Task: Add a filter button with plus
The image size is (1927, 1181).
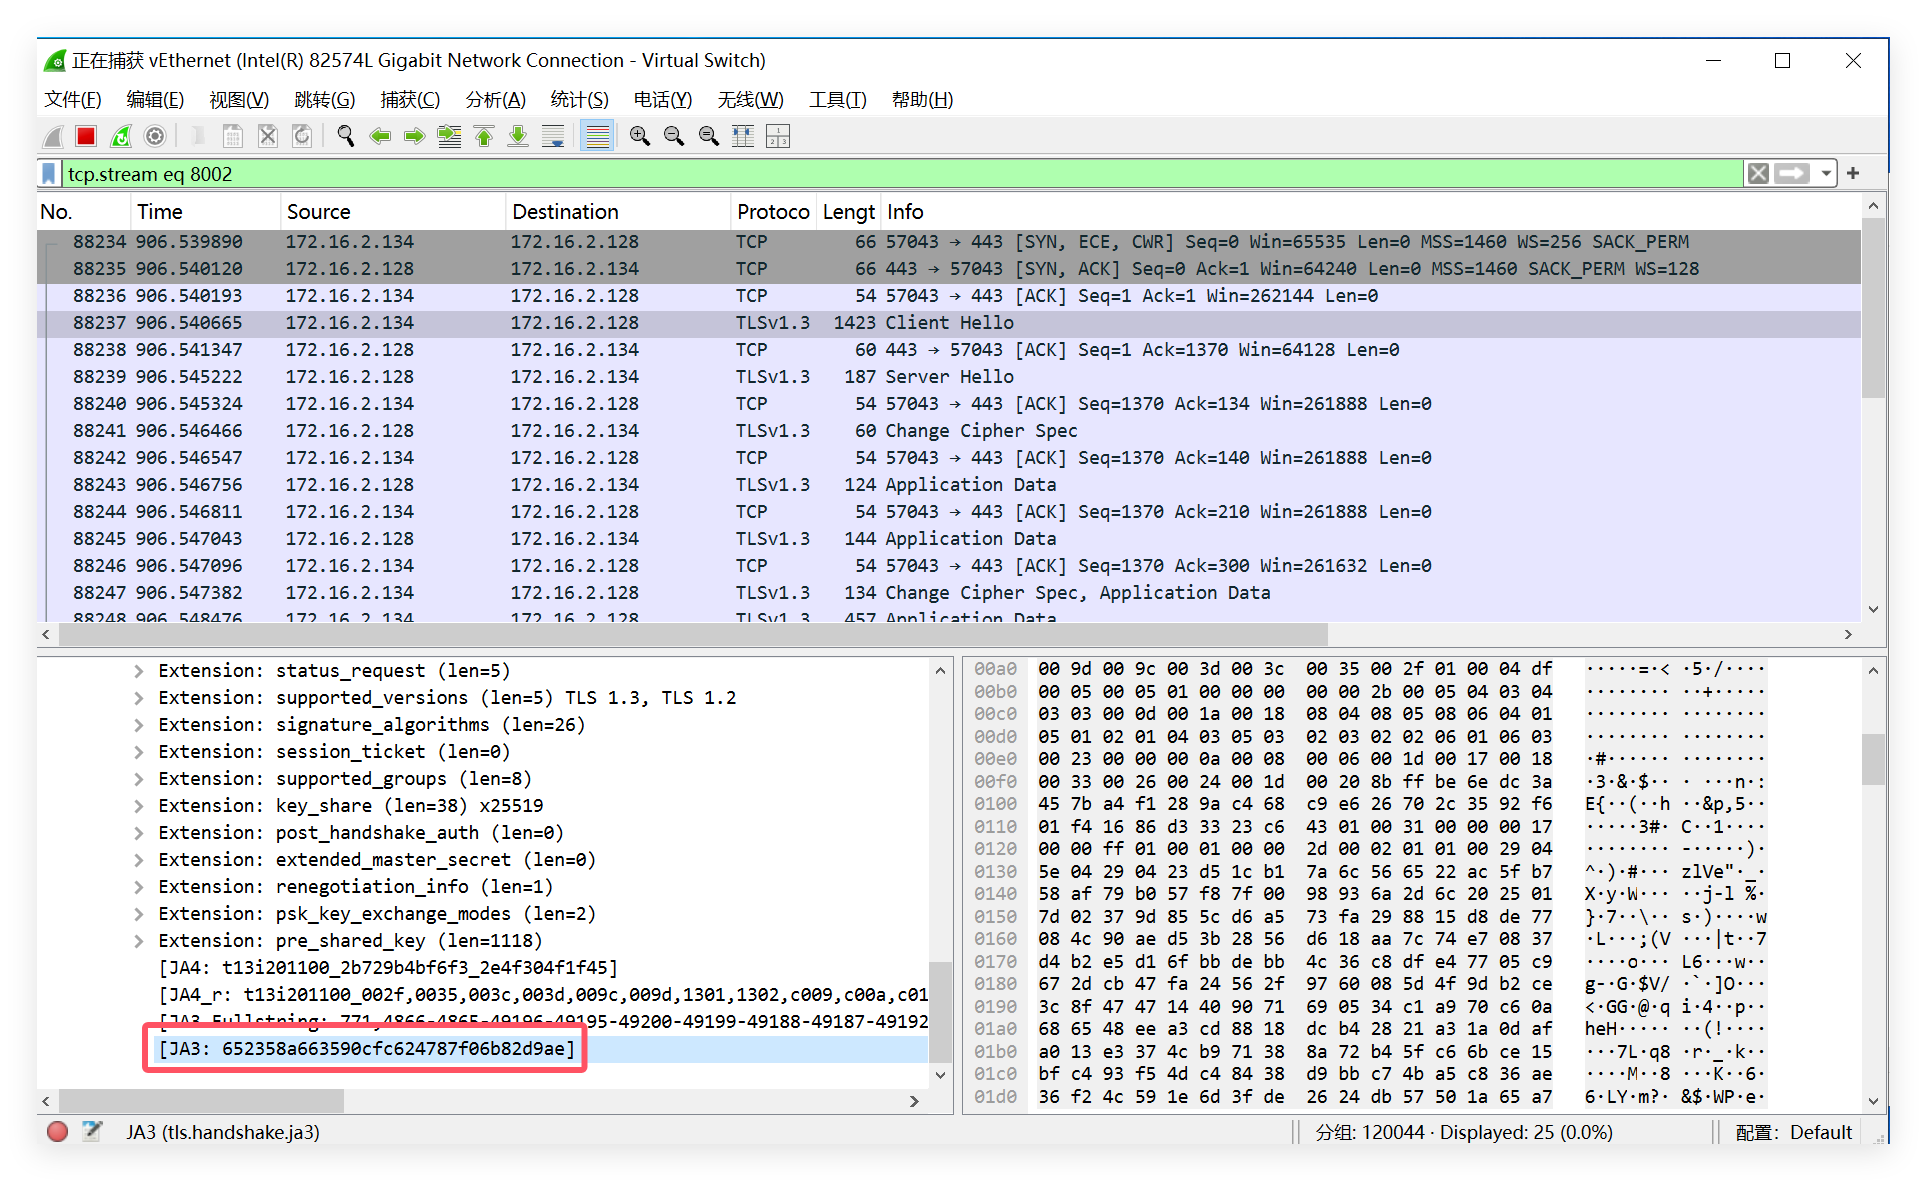Action: click(x=1853, y=174)
